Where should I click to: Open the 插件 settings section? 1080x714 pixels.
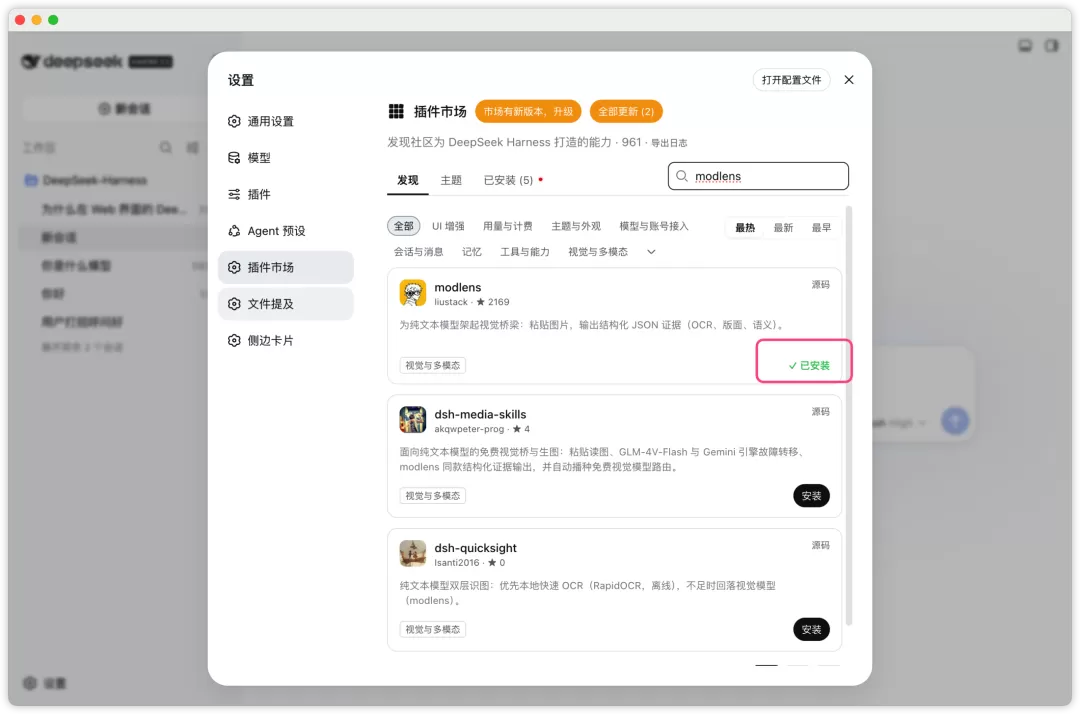(286, 194)
